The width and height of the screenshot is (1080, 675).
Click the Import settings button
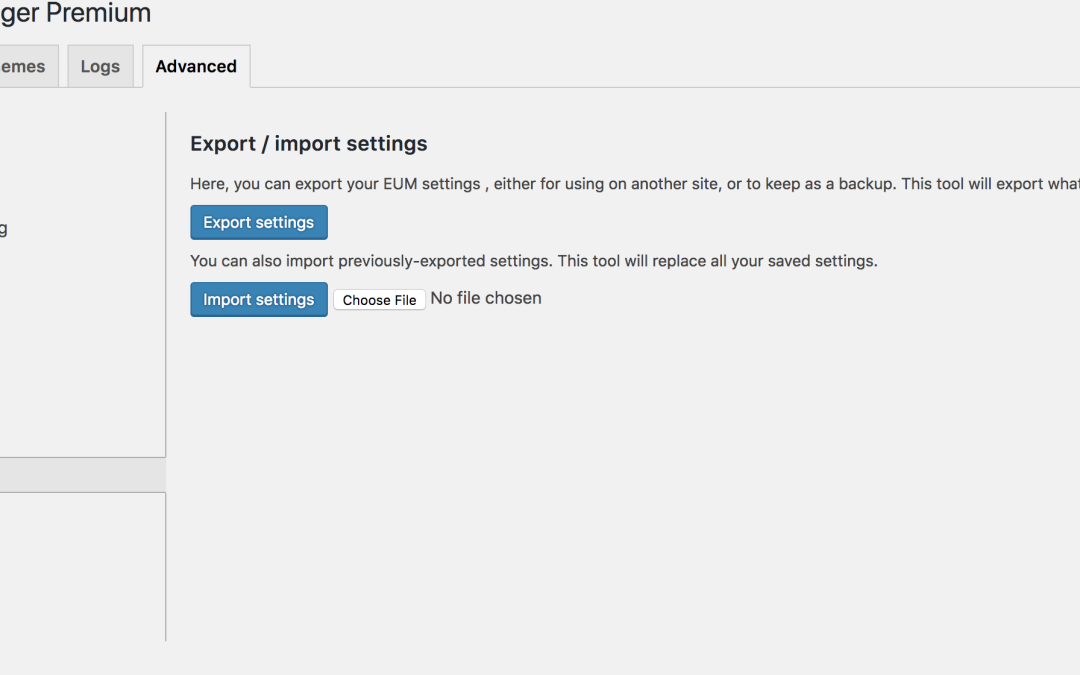pos(259,300)
